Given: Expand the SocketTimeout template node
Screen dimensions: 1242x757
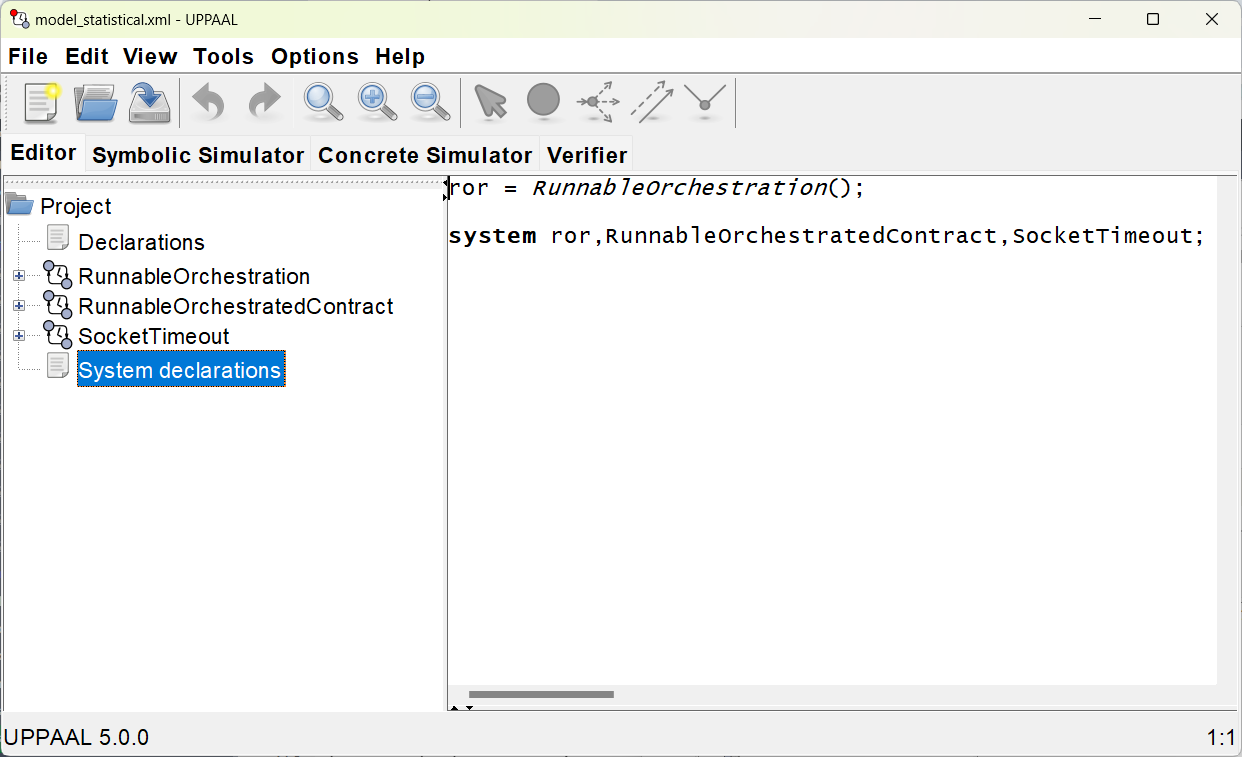Looking at the screenshot, I should point(19,336).
